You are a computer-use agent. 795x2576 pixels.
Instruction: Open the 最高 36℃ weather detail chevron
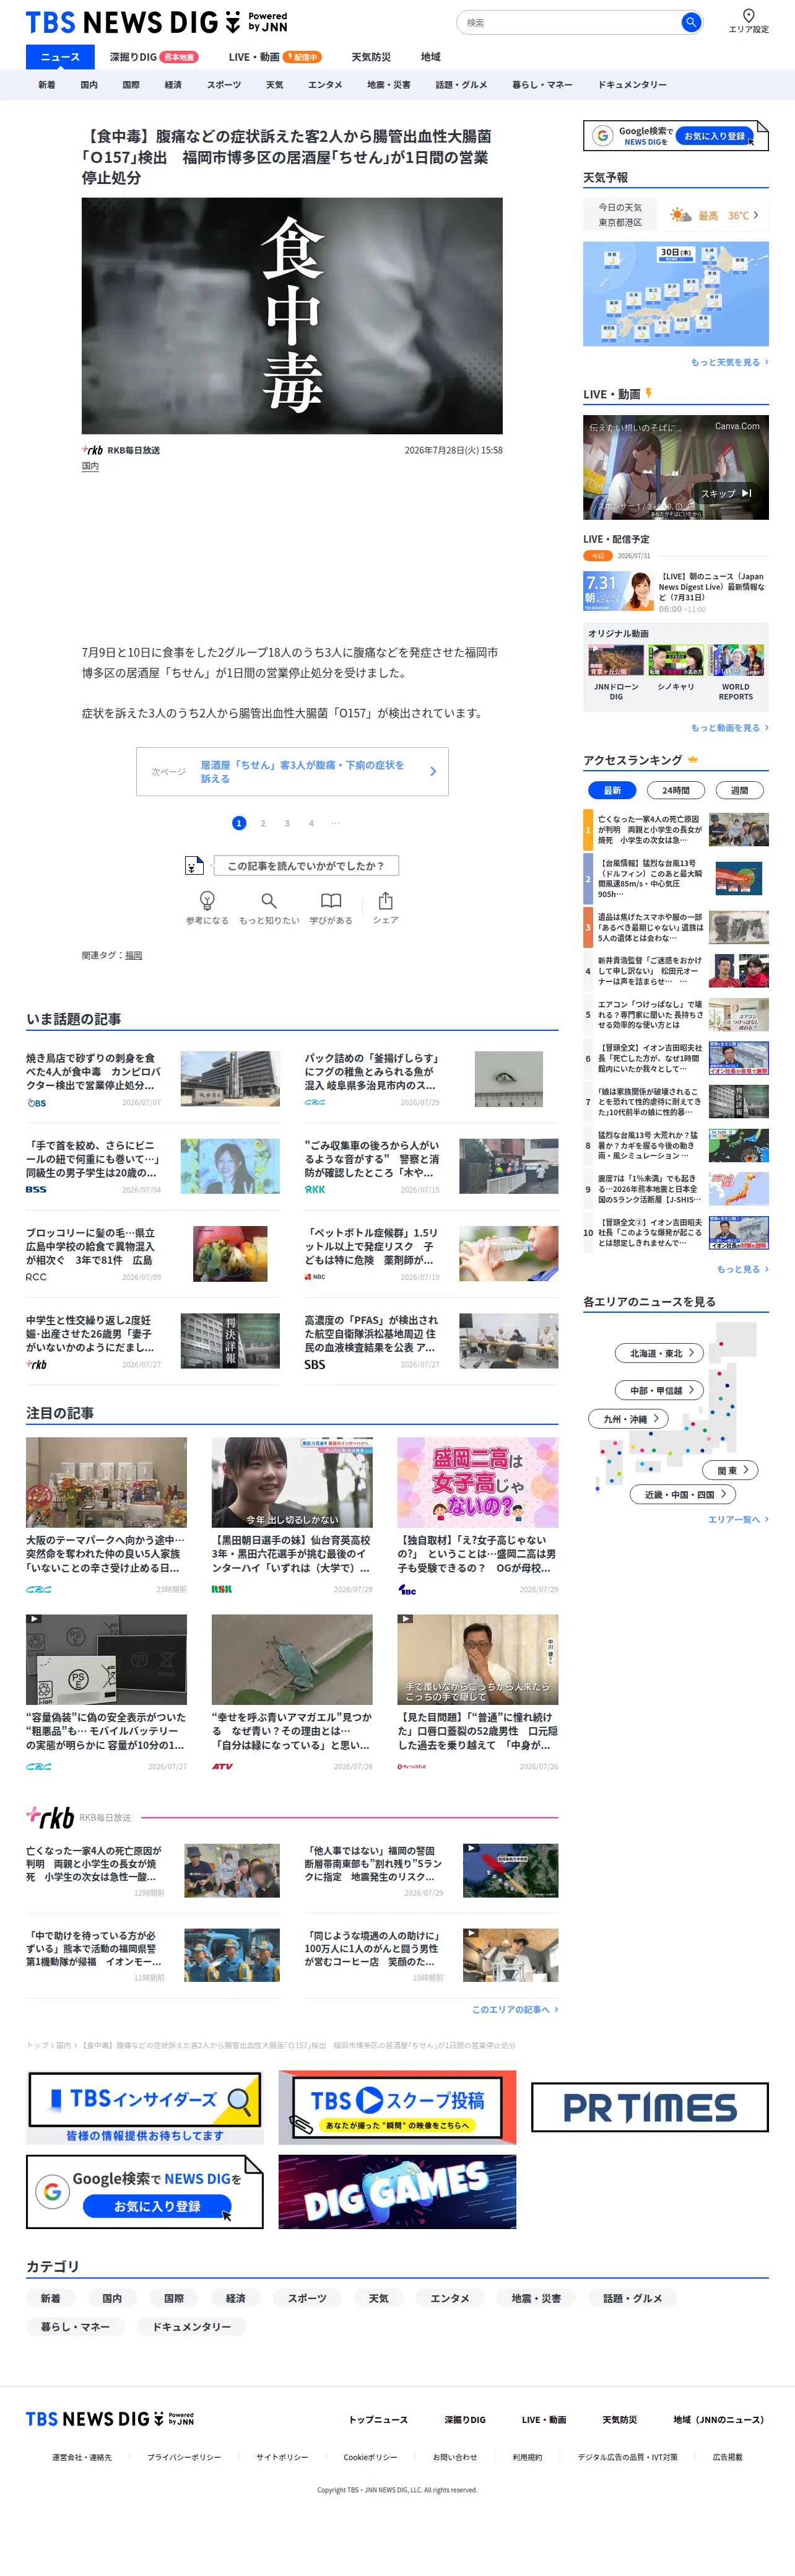[756, 215]
